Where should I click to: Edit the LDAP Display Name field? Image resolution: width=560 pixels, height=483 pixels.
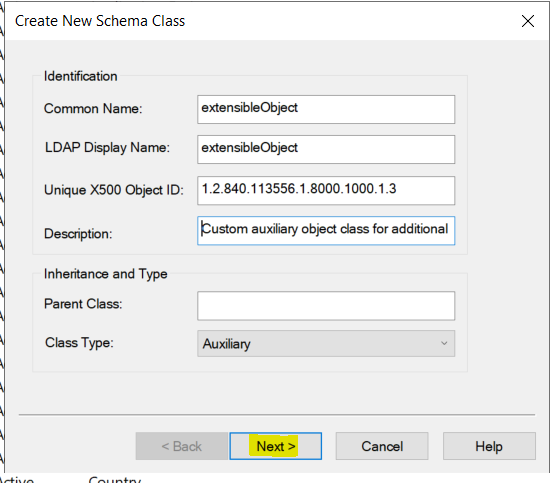click(326, 149)
